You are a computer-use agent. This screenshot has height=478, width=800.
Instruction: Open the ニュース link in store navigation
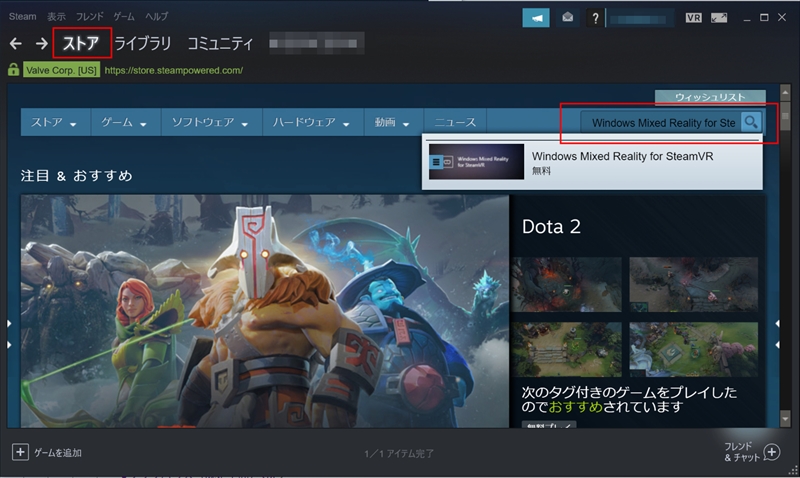point(455,123)
